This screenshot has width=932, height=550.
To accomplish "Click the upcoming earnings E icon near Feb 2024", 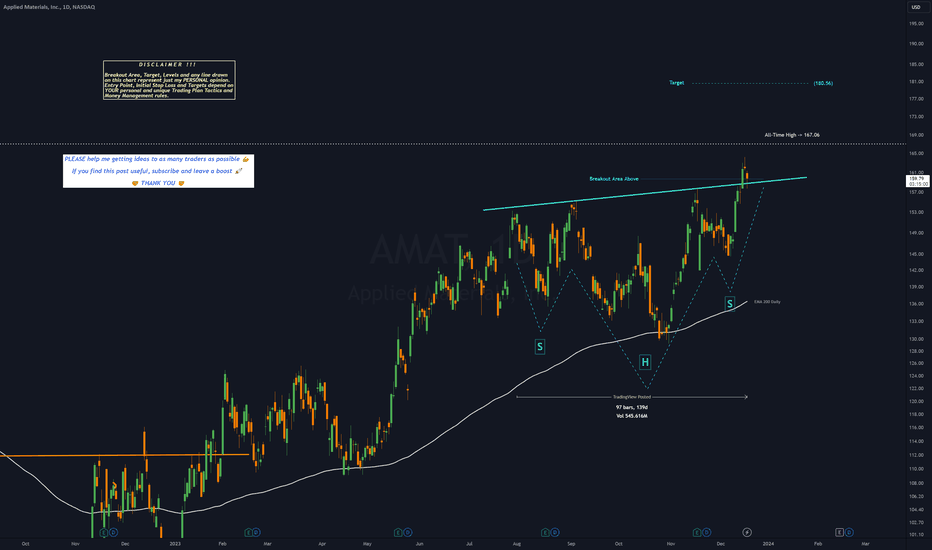I will (x=839, y=532).
